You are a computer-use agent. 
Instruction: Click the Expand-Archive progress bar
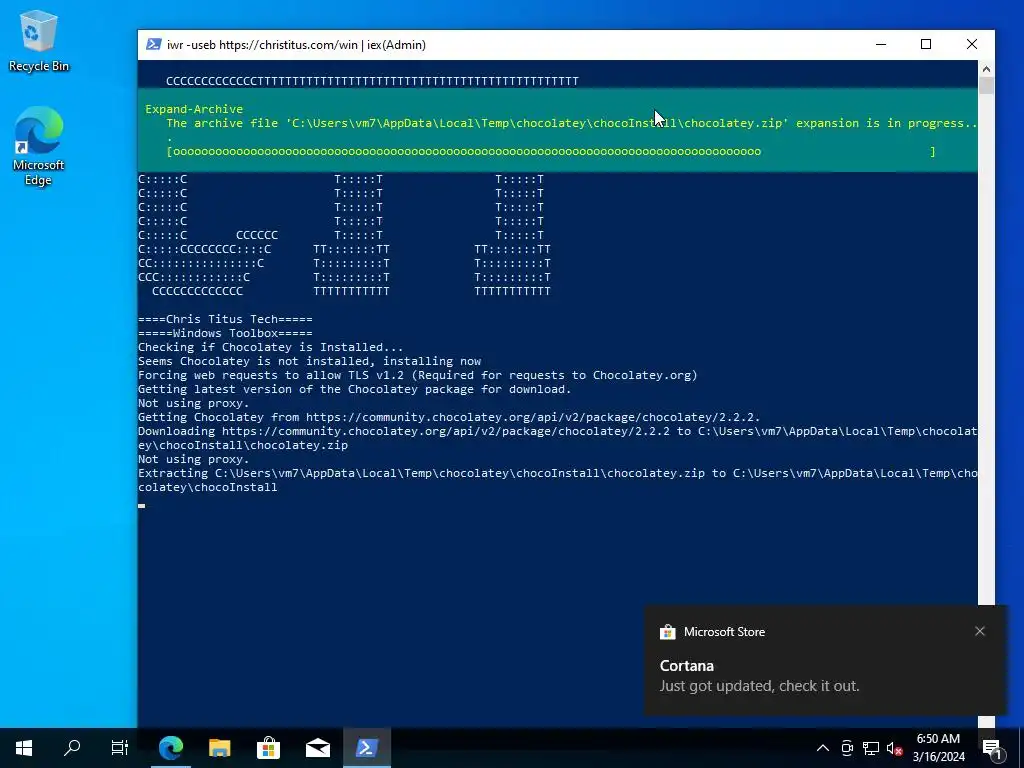[551, 152]
